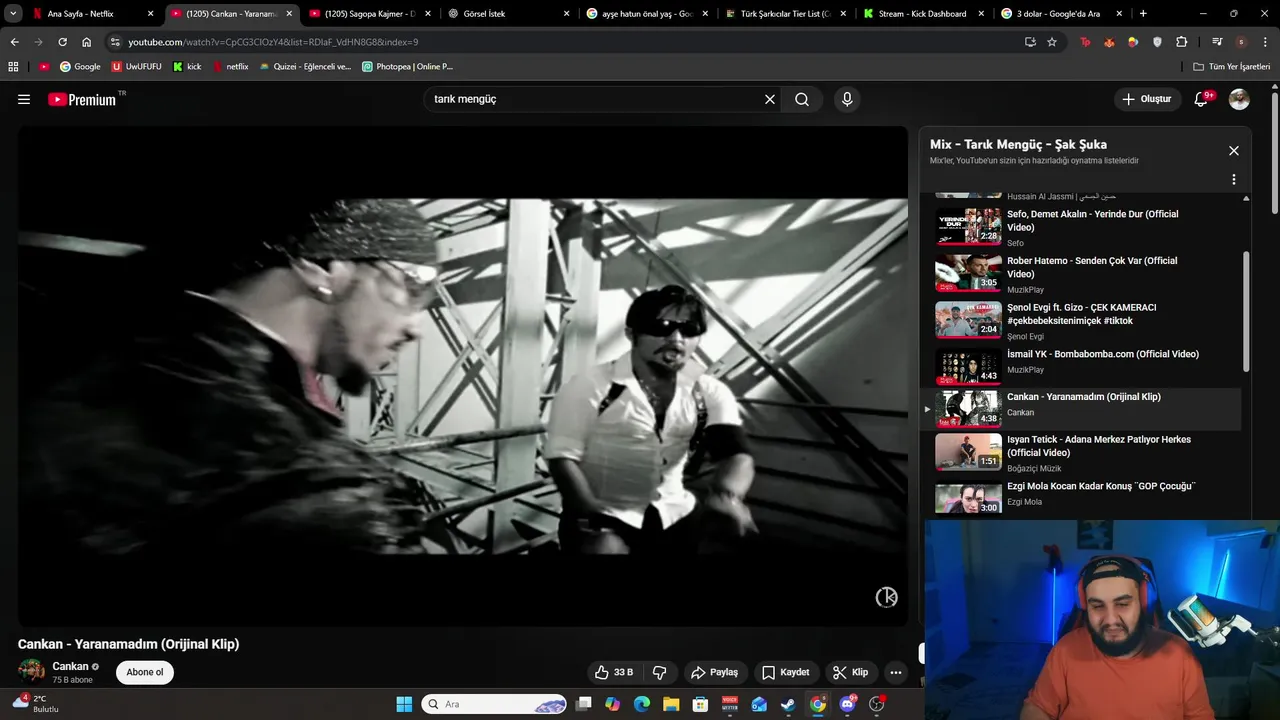This screenshot has height=720, width=1280.
Task: Click the playlist panel scrollbar
Action: tap(1246, 310)
